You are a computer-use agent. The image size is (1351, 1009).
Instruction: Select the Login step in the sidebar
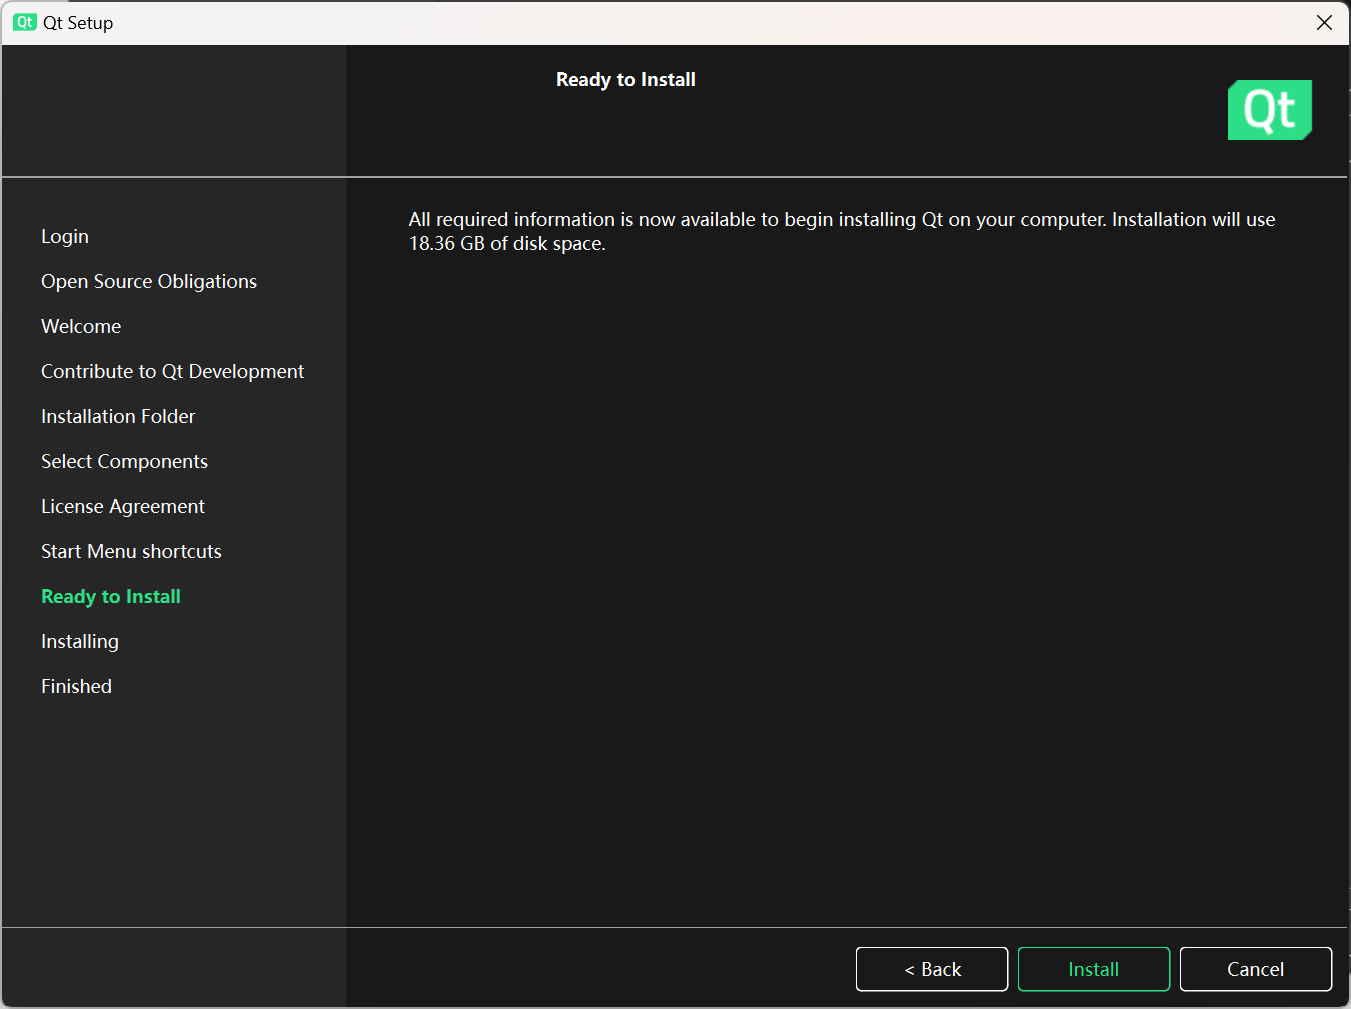(65, 236)
